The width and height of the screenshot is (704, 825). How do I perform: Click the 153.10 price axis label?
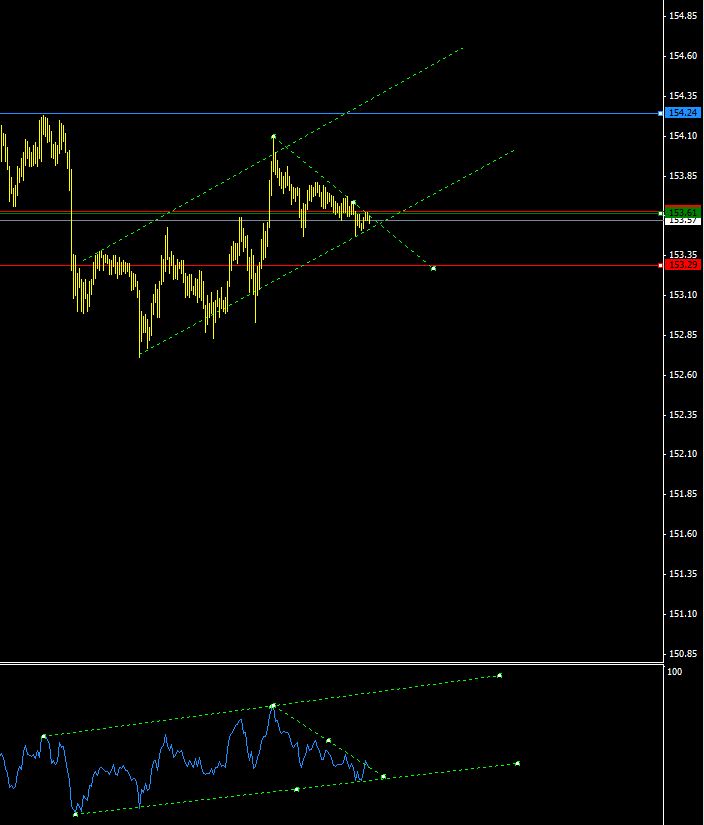tap(683, 295)
